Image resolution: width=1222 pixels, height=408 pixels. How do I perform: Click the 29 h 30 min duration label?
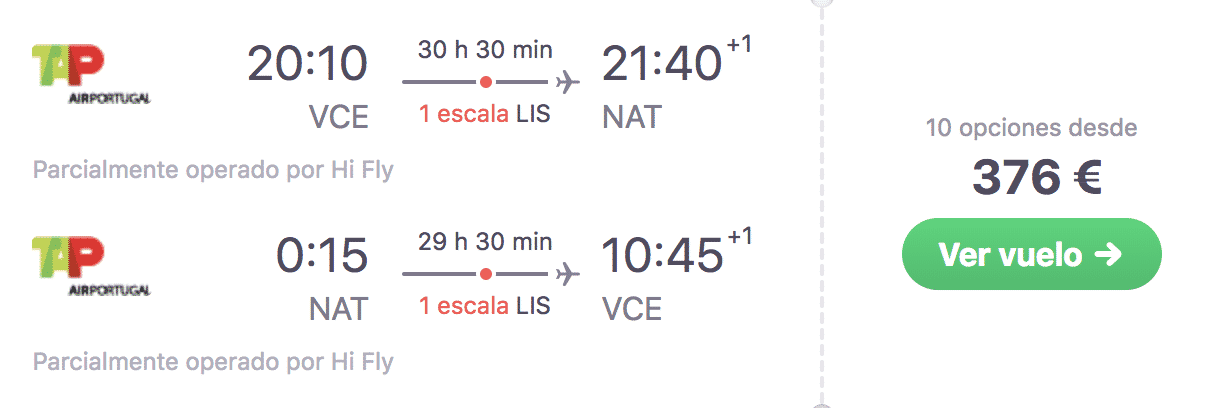(x=485, y=241)
